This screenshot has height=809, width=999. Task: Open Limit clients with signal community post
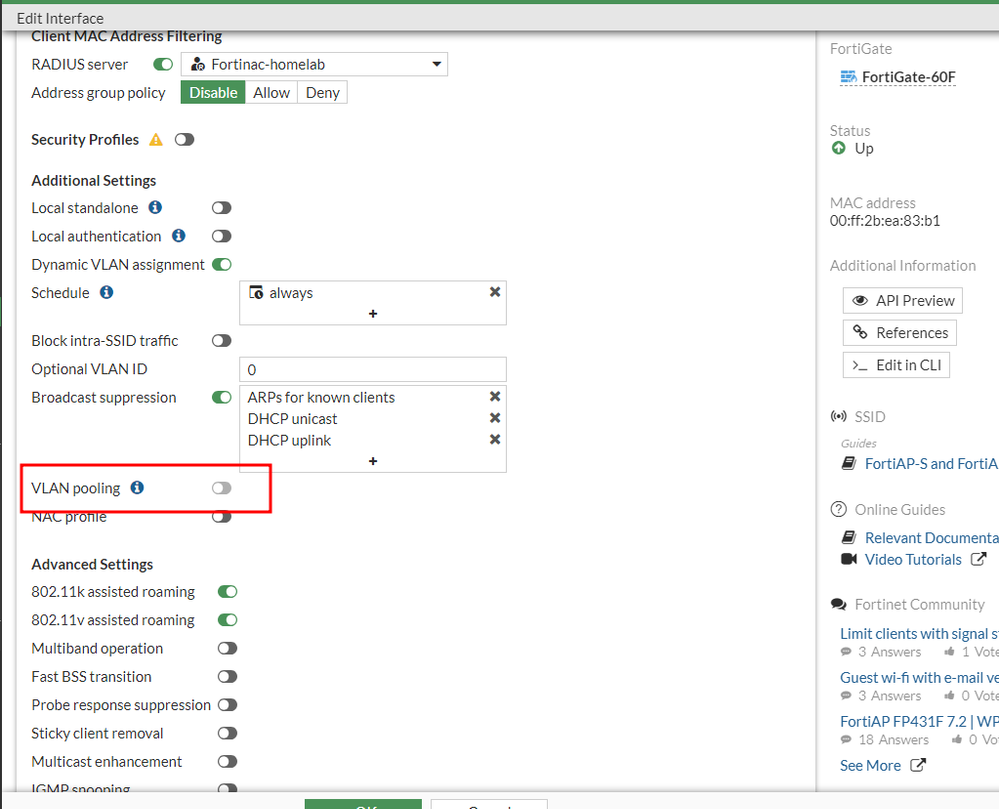click(919, 634)
